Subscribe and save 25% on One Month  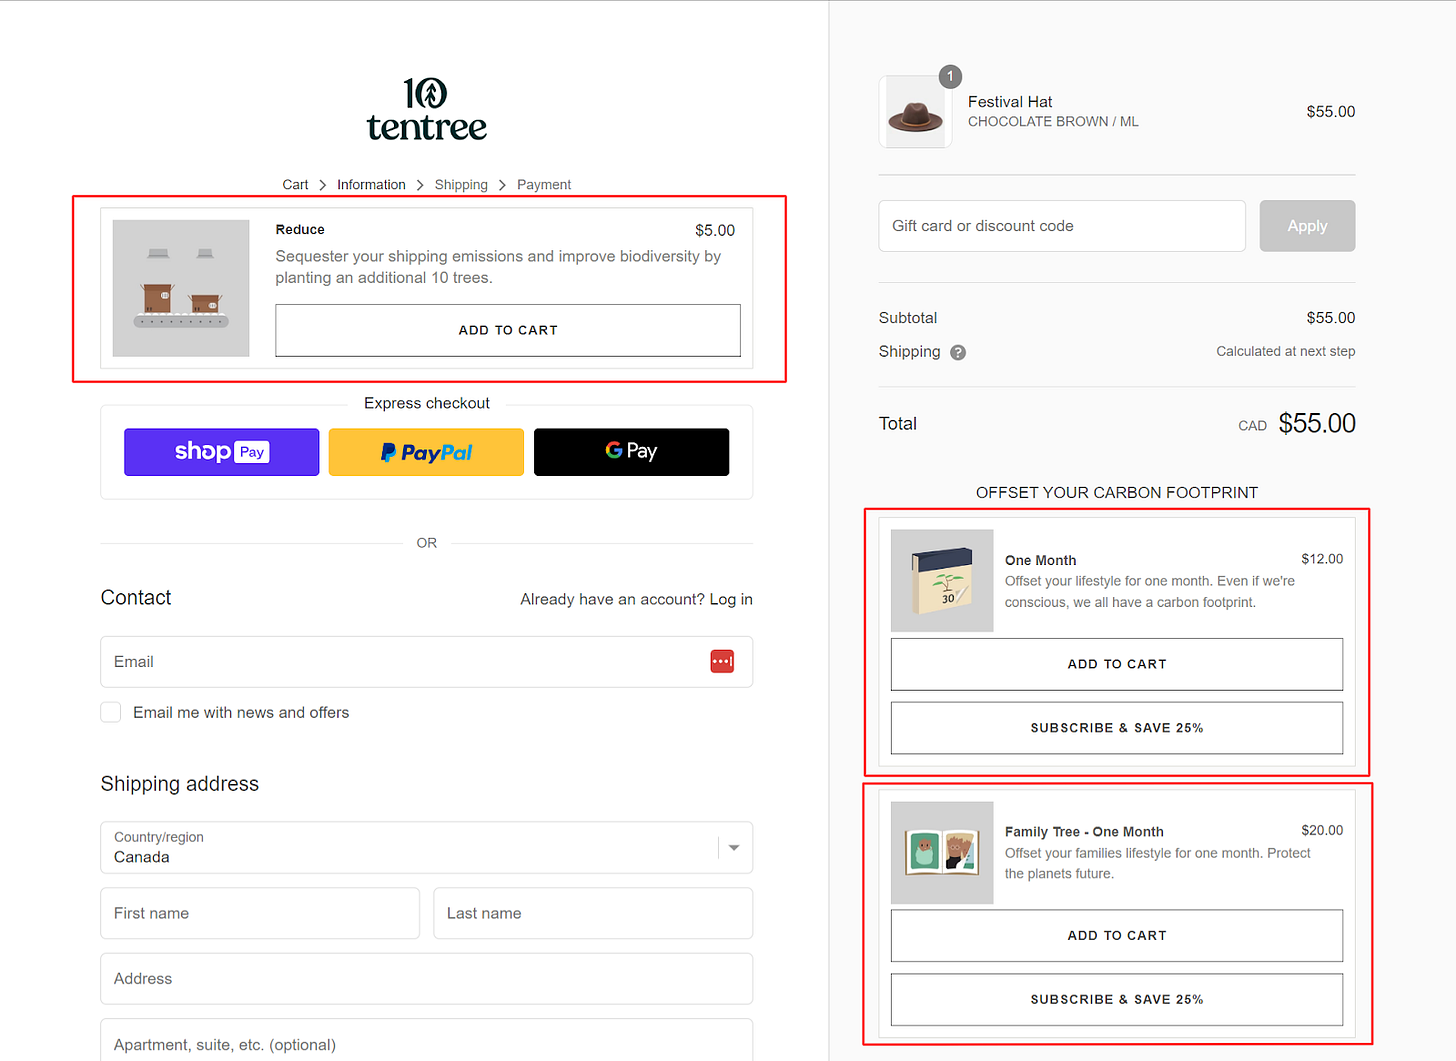[1117, 728]
